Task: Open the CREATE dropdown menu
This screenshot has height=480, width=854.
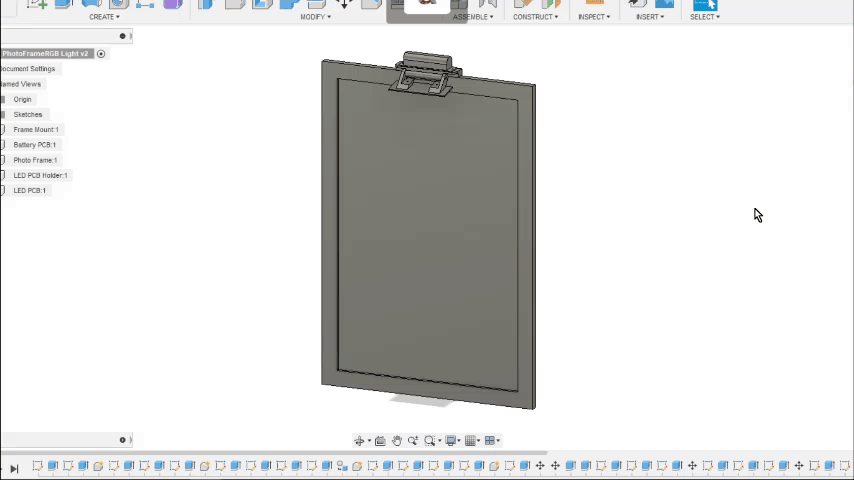Action: [104, 17]
